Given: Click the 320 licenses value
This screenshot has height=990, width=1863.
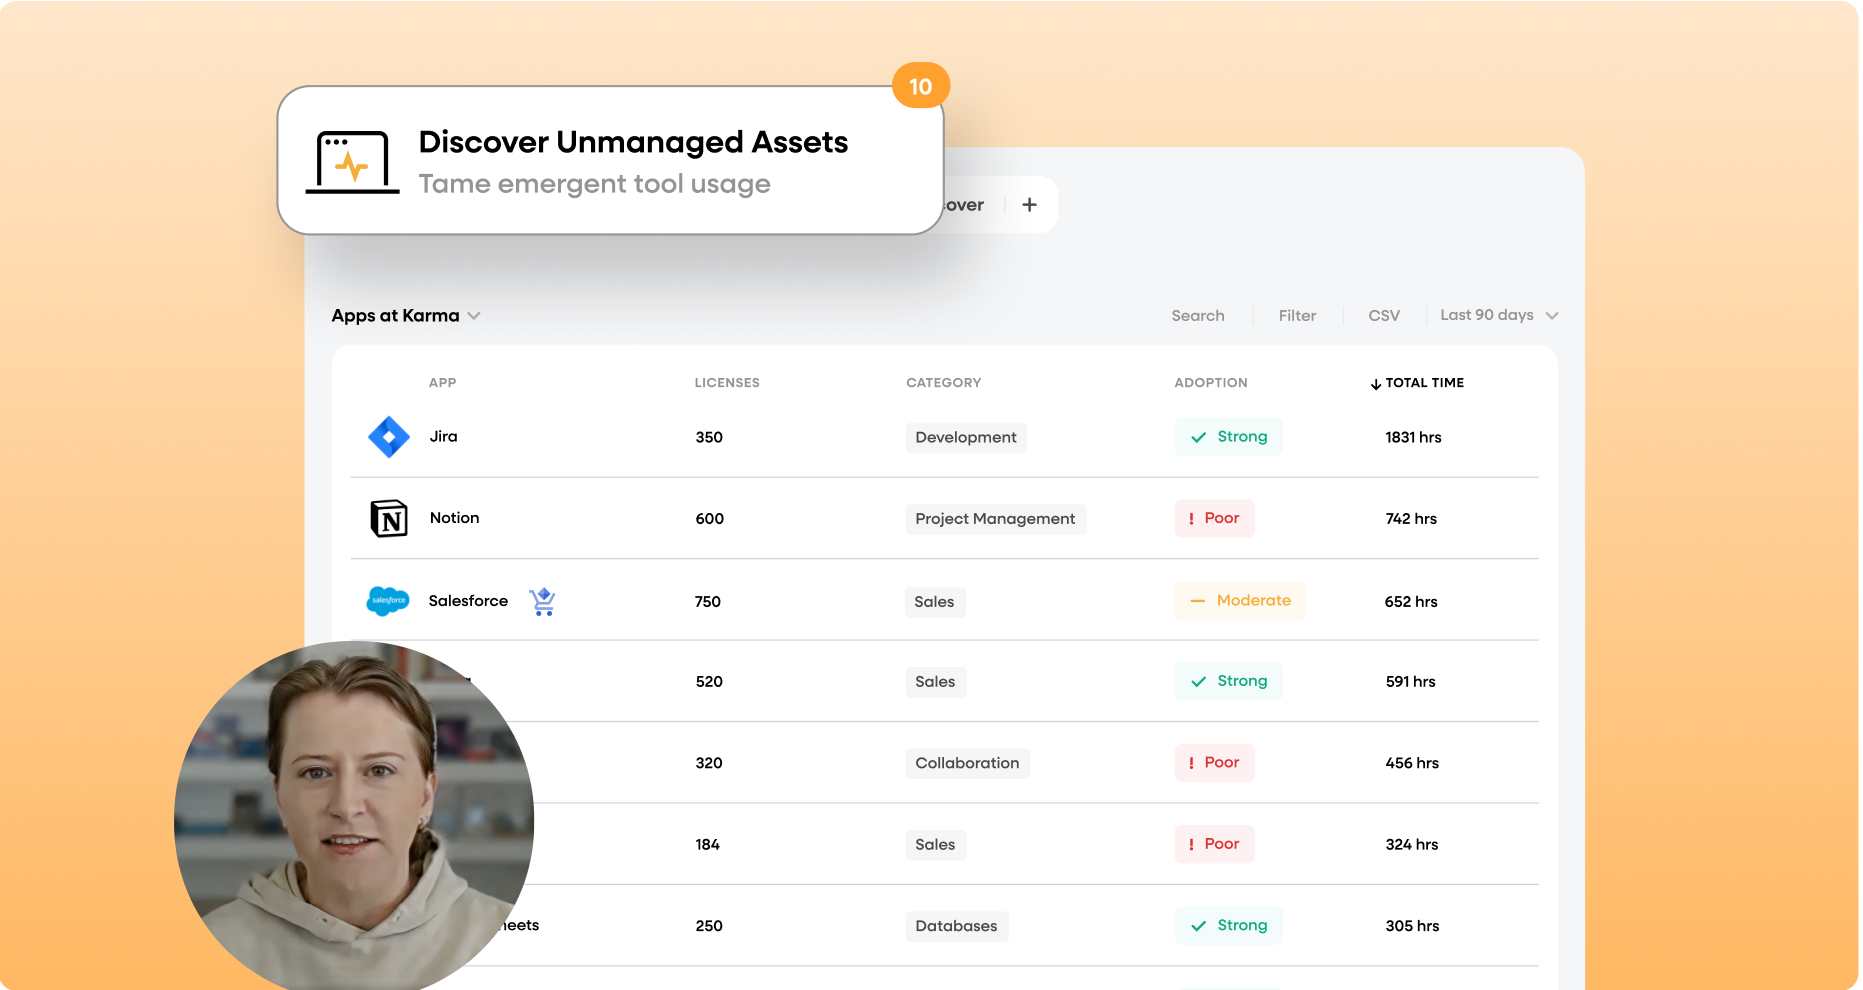Looking at the screenshot, I should (709, 763).
